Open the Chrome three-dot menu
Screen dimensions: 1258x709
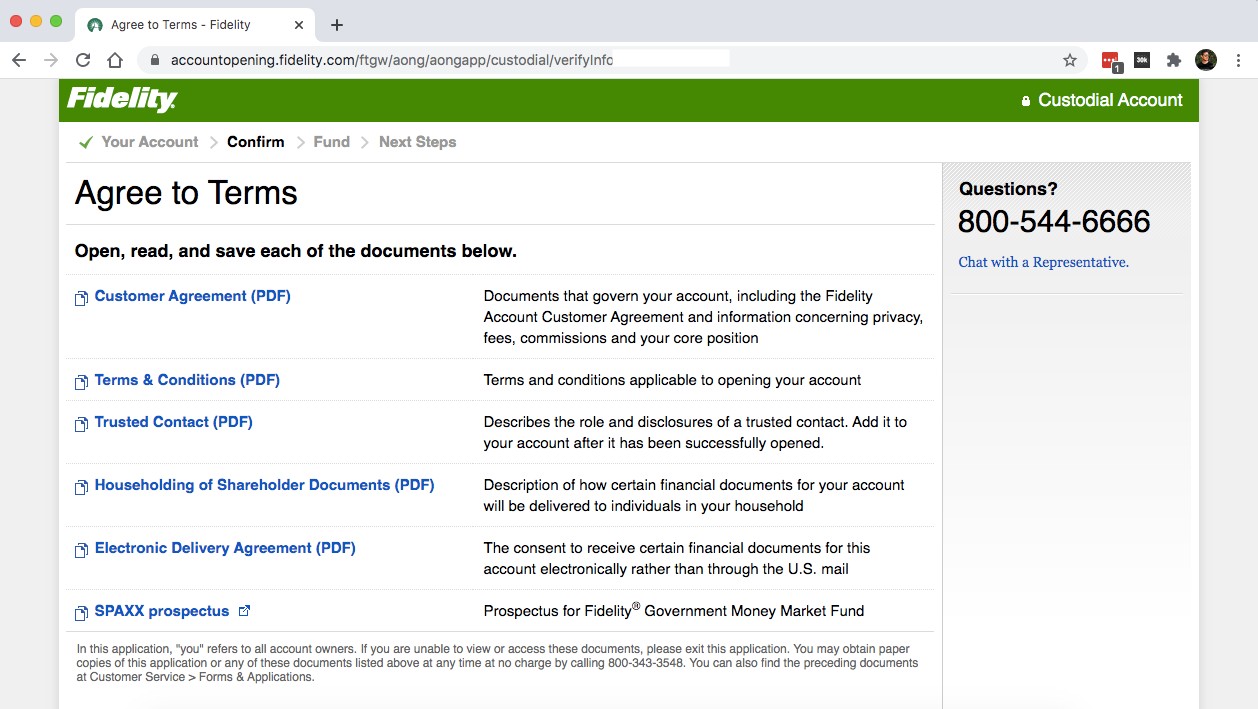point(1238,60)
